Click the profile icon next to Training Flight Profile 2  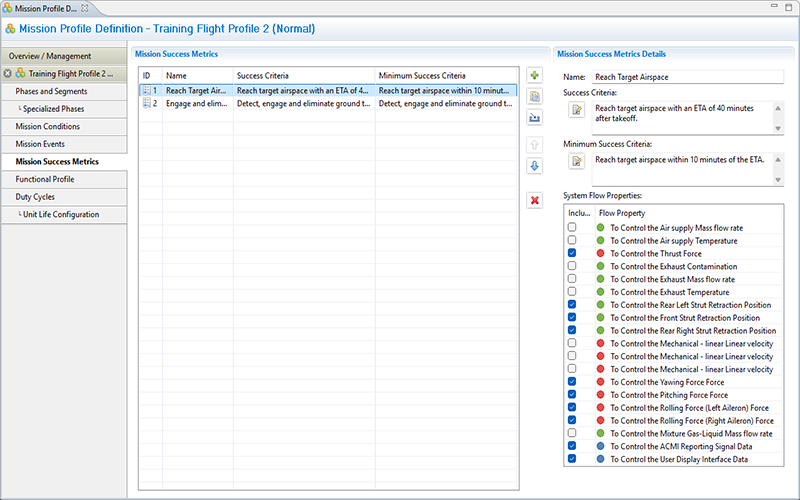pos(20,73)
